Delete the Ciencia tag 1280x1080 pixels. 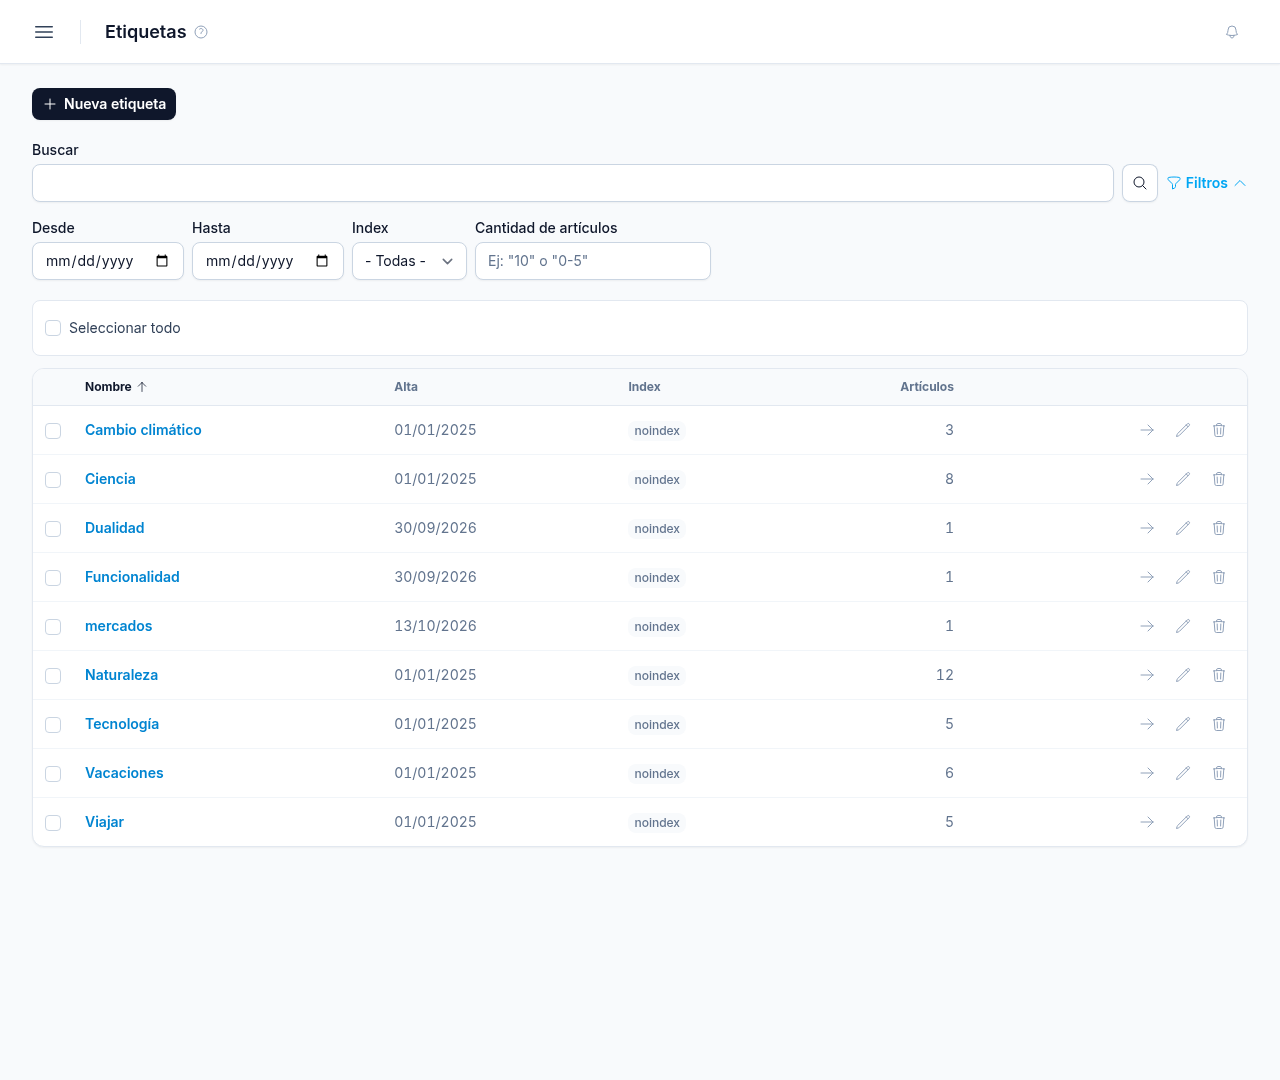click(x=1219, y=479)
